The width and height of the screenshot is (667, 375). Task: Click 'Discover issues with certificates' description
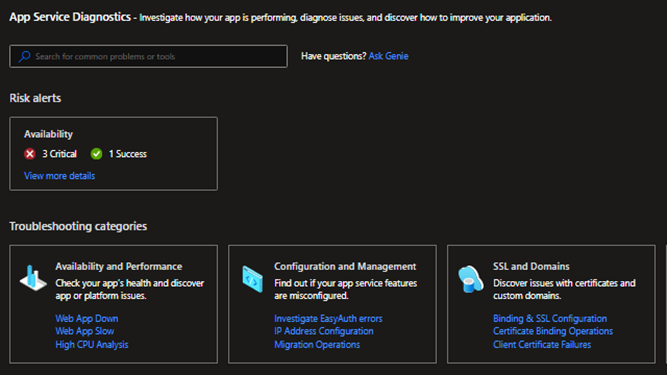[x=564, y=289]
